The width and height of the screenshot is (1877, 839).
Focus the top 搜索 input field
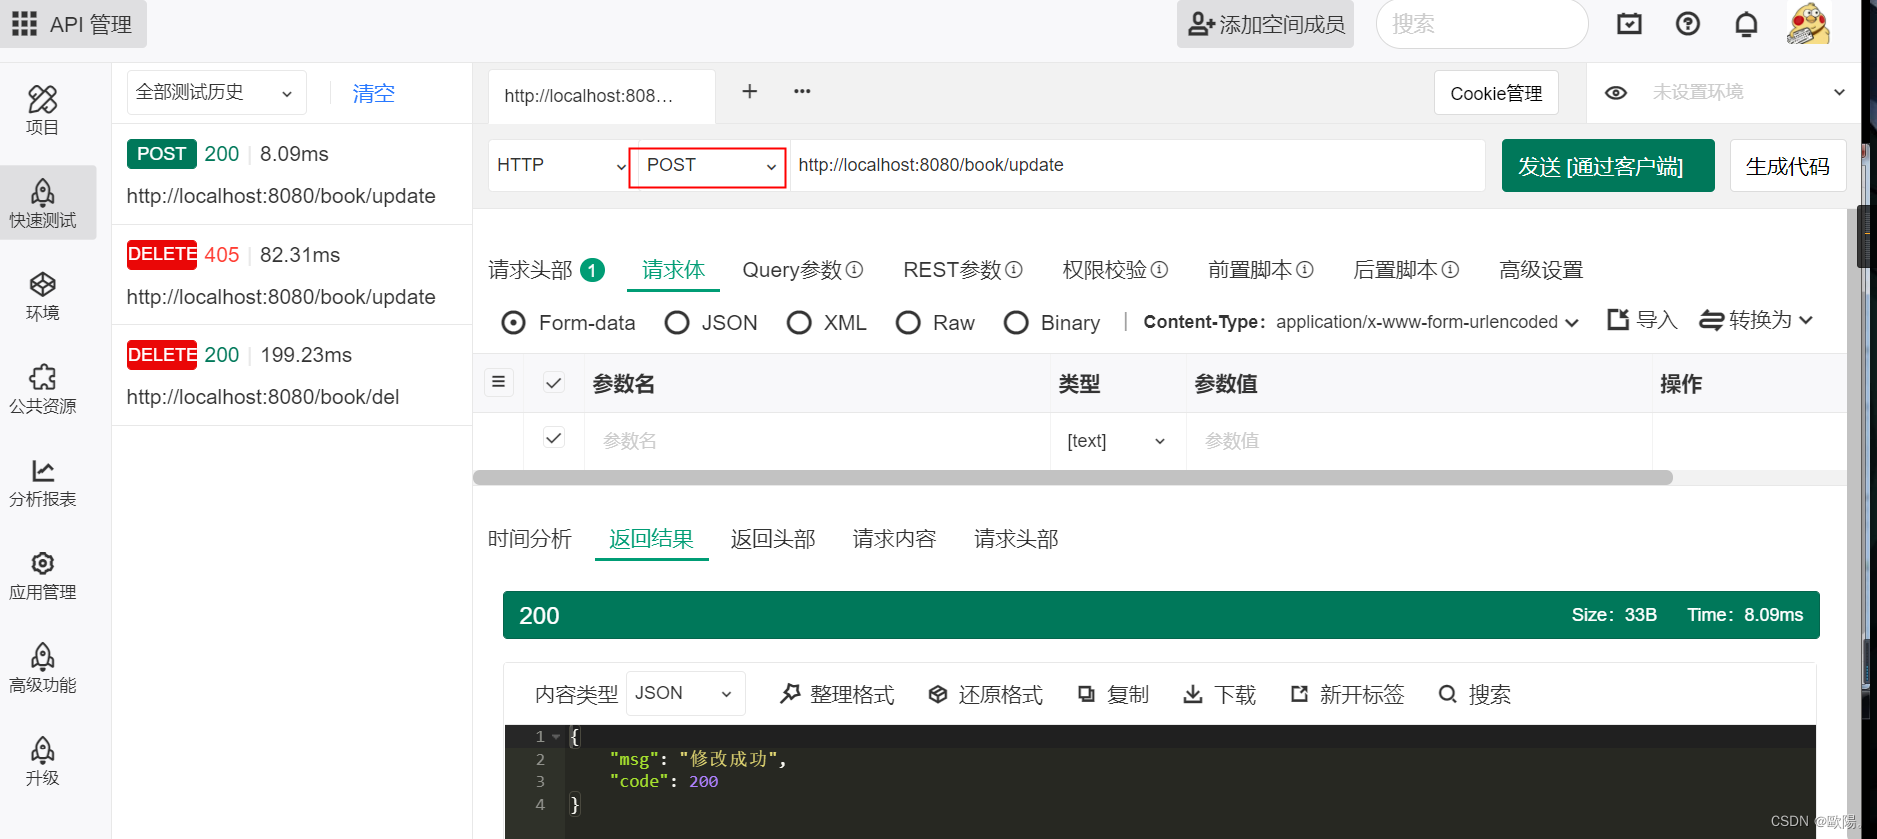point(1482,24)
